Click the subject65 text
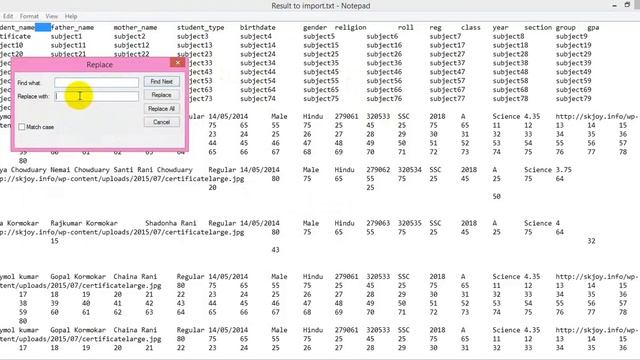 point(321,90)
